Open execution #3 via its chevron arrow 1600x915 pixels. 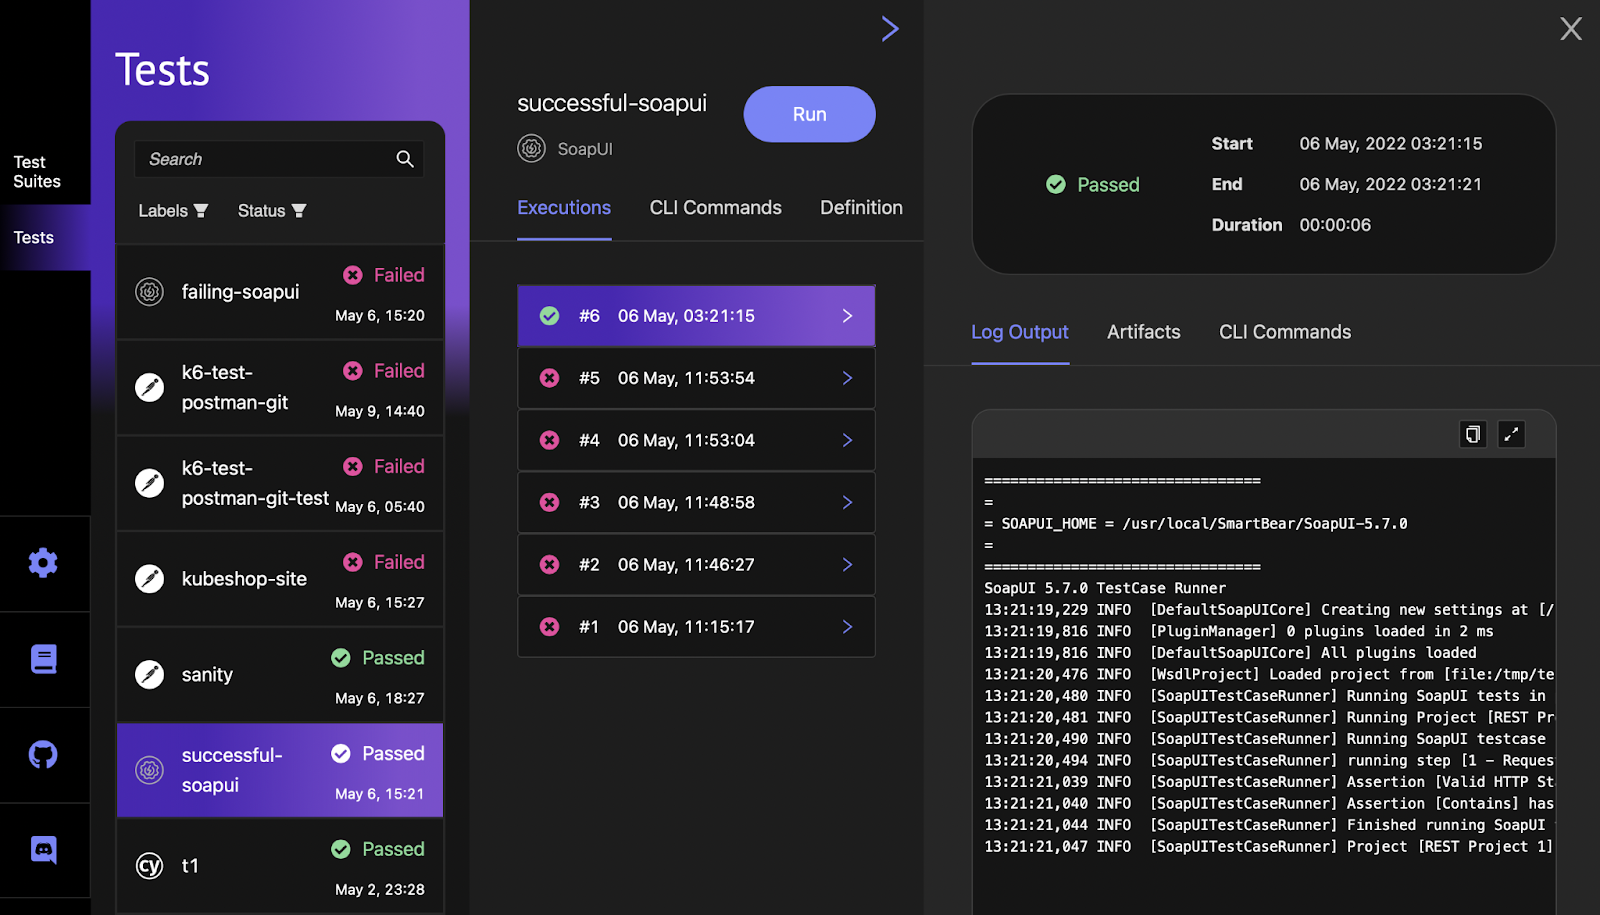click(847, 502)
